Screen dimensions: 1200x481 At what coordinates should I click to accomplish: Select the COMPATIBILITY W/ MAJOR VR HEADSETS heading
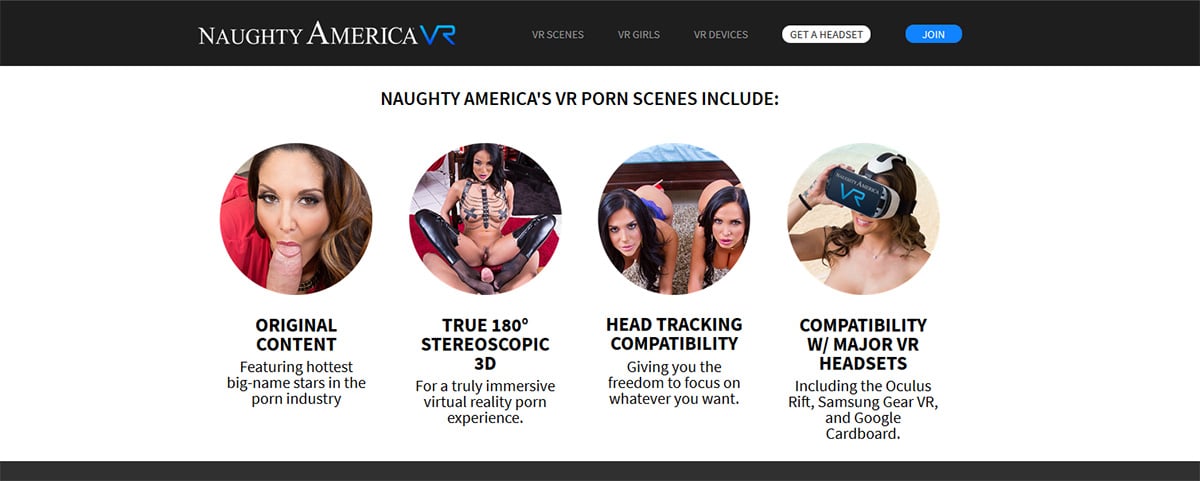pyautogui.click(x=863, y=344)
